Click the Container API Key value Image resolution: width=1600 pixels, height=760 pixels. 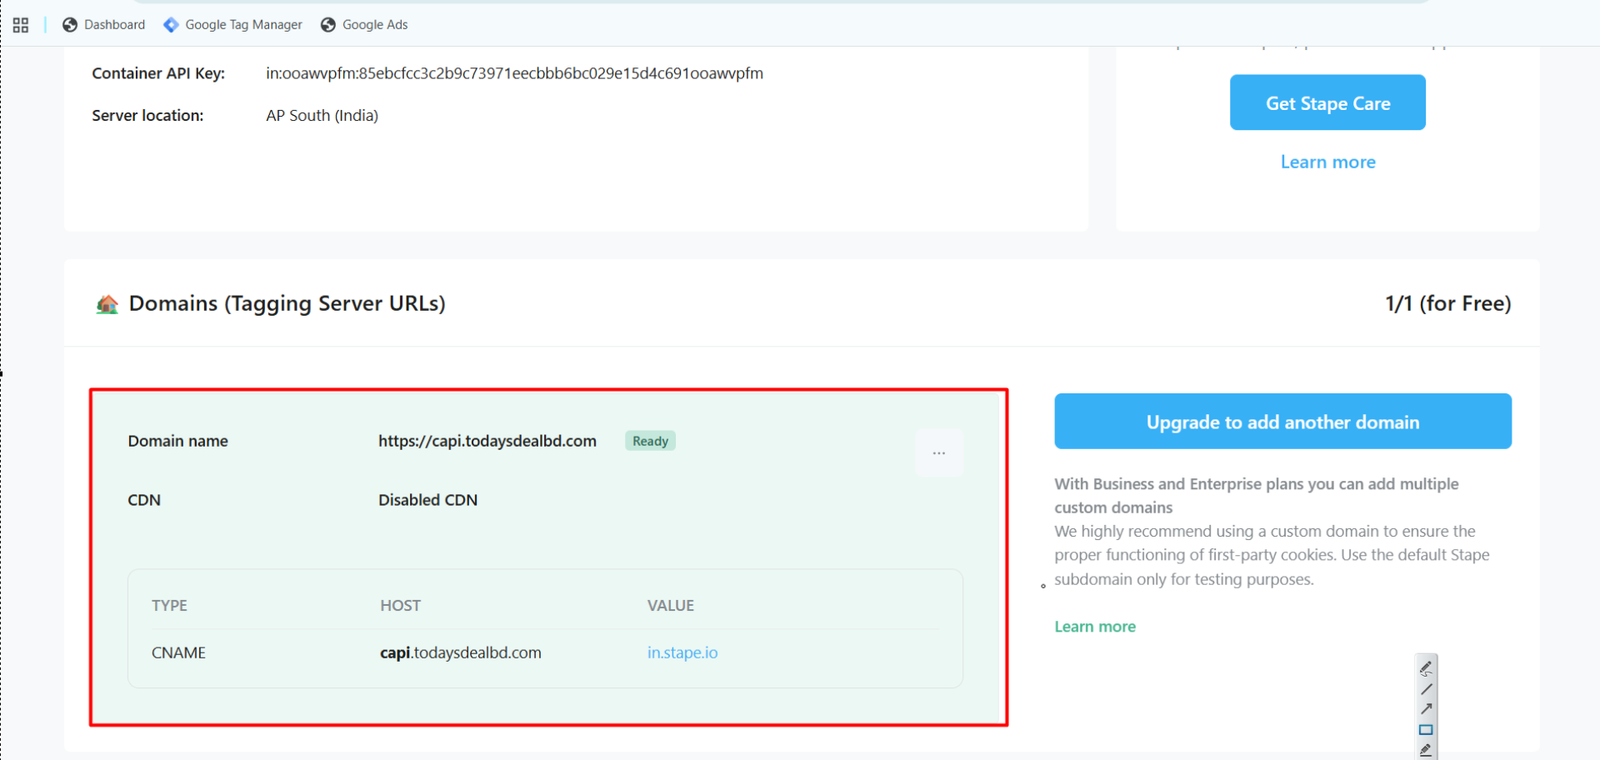514,73
